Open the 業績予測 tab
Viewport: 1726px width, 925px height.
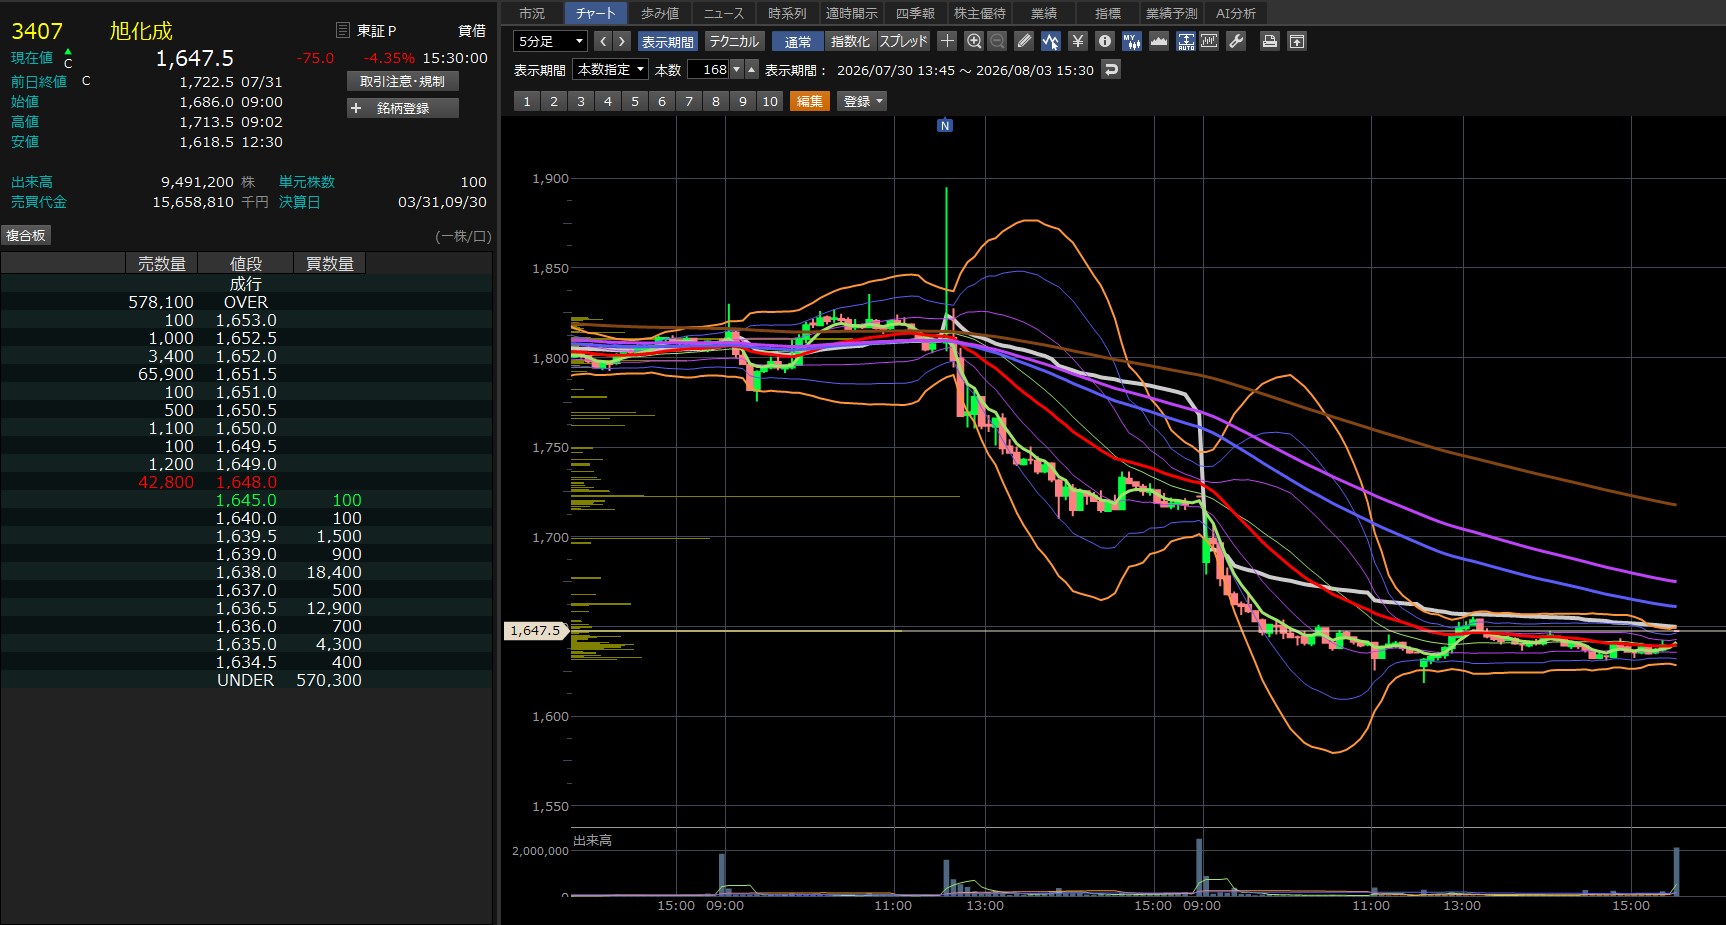click(x=1172, y=13)
